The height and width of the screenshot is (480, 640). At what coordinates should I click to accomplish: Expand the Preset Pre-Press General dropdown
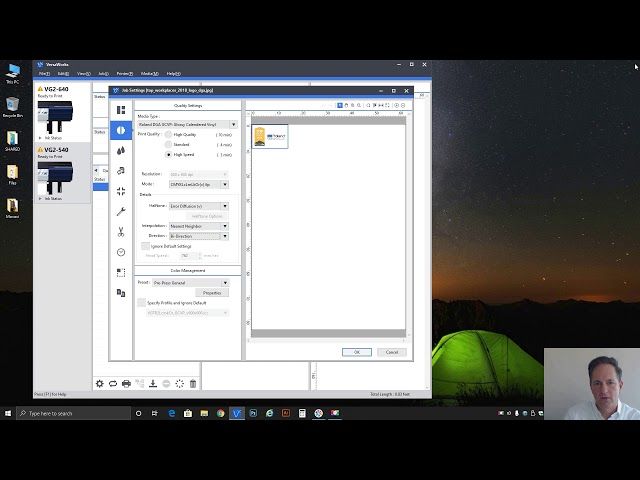(x=225, y=283)
